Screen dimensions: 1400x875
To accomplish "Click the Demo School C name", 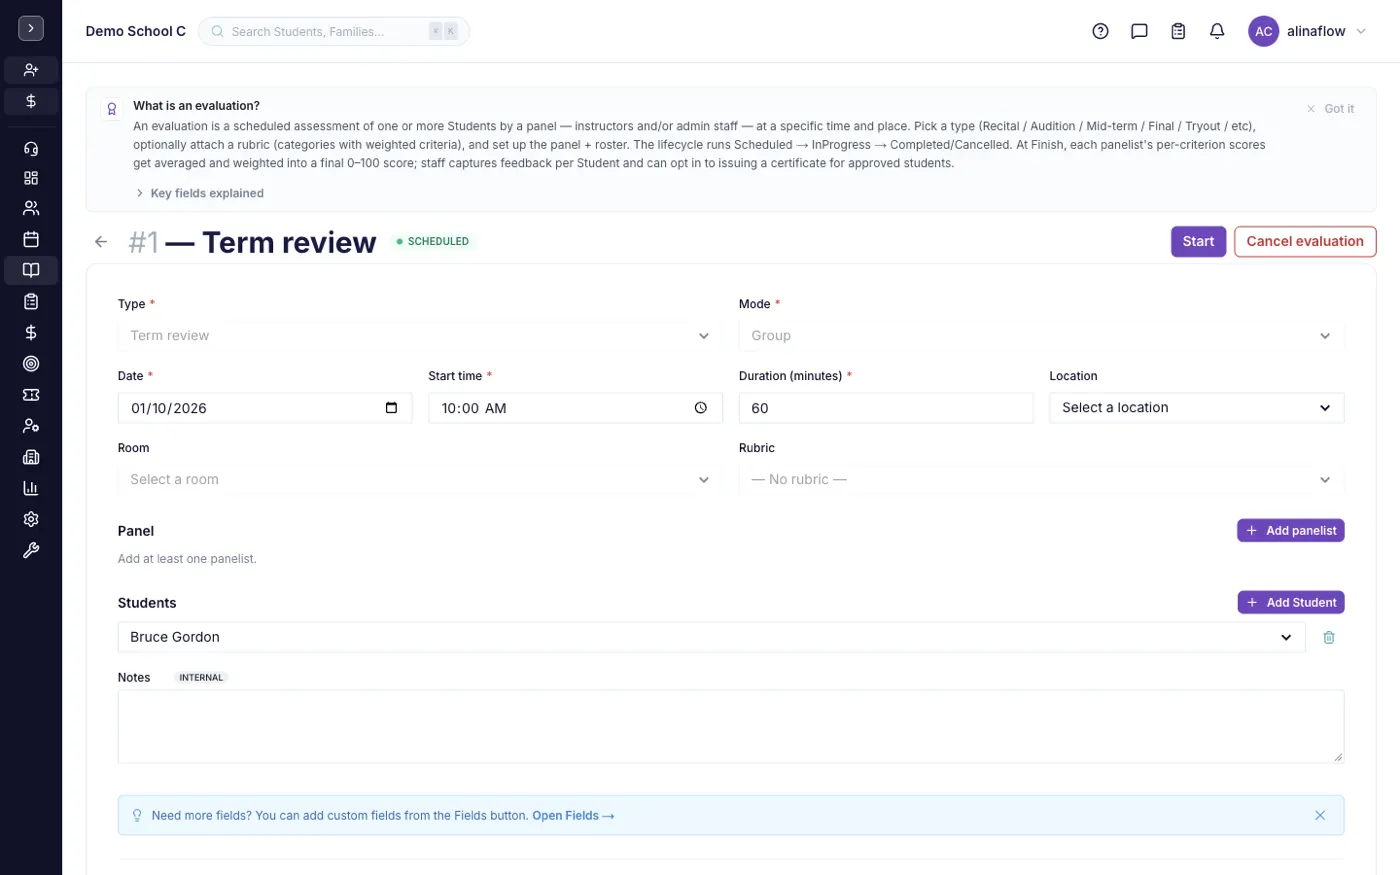I will click(x=136, y=31).
